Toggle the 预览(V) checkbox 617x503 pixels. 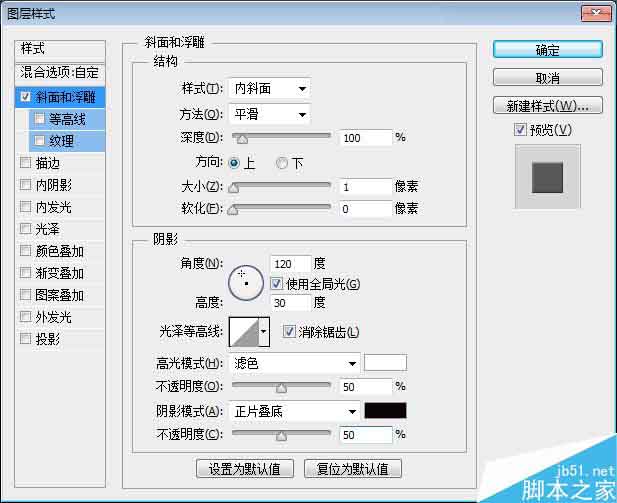click(520, 129)
